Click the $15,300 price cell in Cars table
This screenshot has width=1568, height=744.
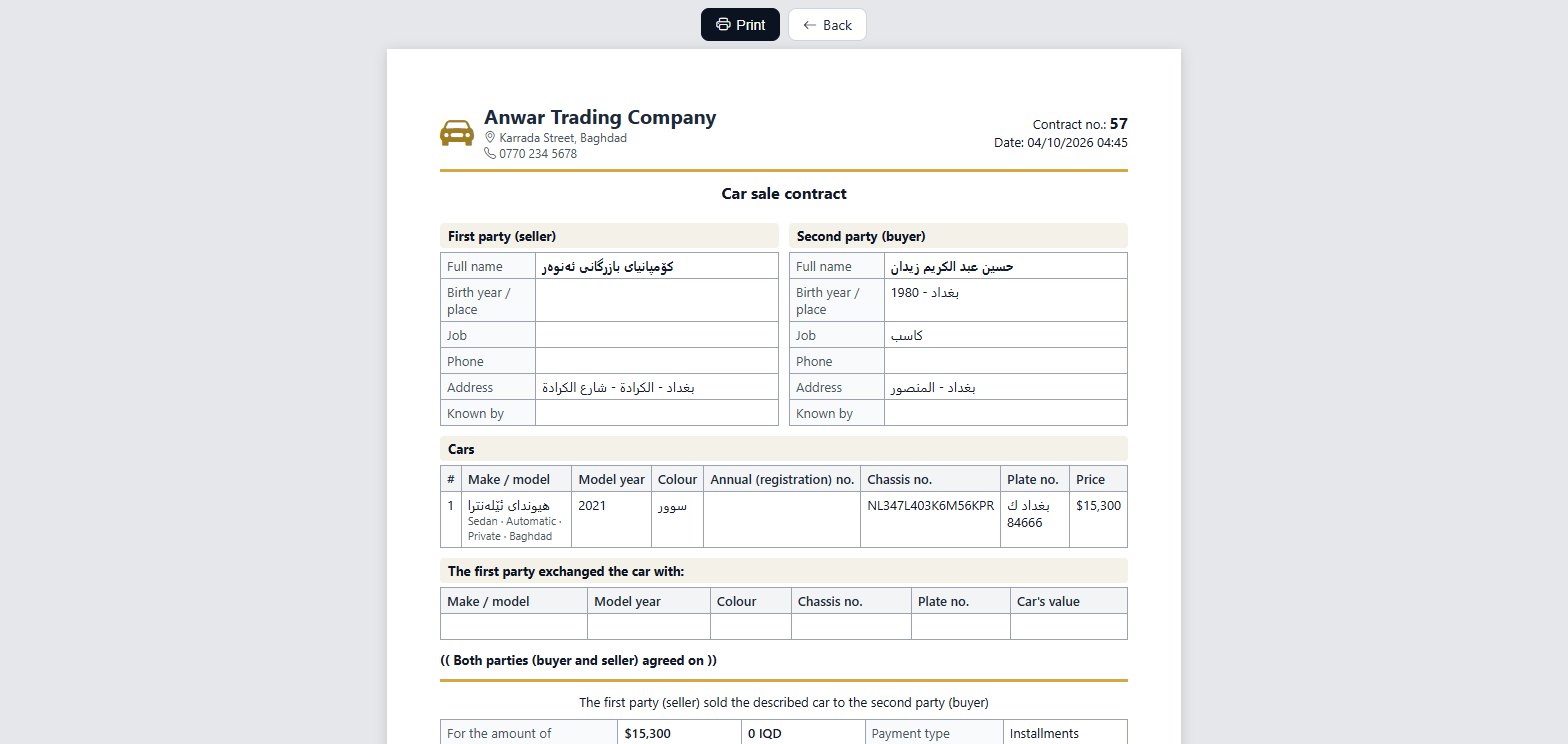tap(1098, 520)
